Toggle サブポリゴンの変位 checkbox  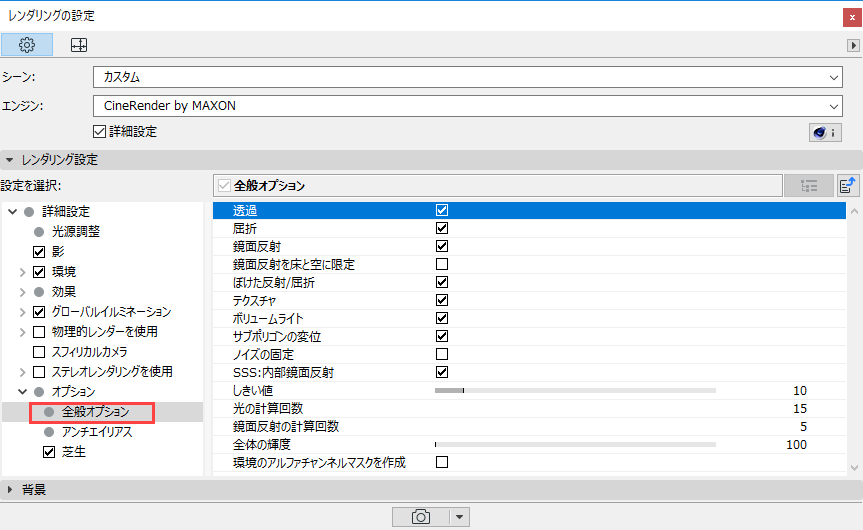[x=441, y=336]
